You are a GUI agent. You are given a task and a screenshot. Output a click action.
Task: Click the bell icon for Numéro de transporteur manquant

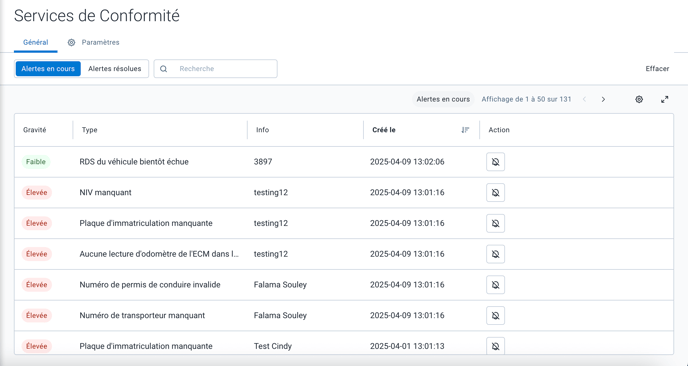click(x=495, y=316)
